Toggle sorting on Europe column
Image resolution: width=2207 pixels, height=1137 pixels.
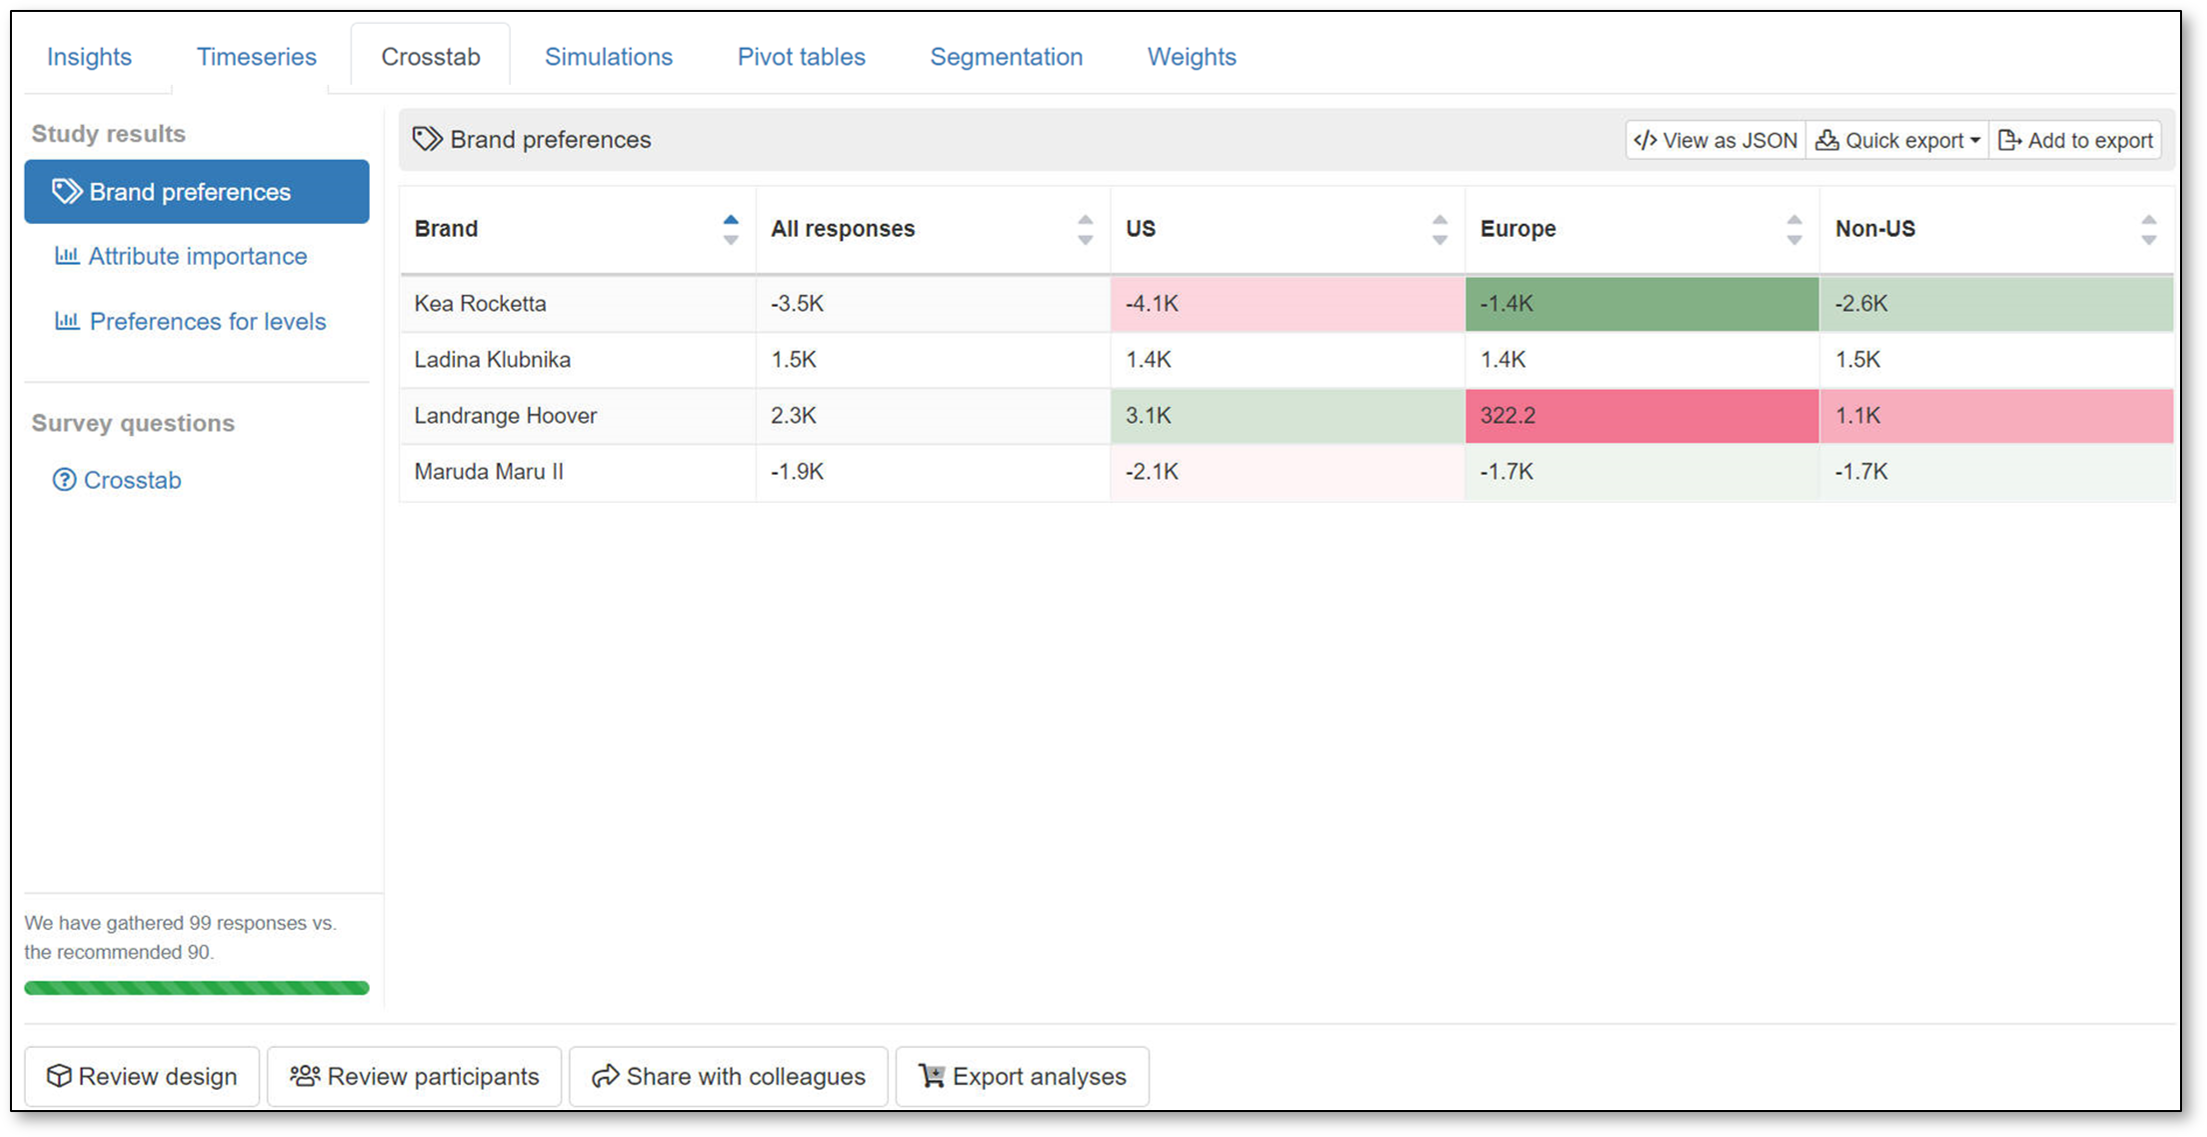coord(1794,229)
